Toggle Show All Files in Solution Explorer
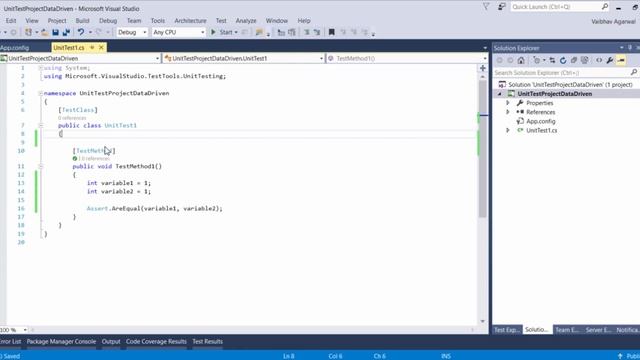 (584, 60)
